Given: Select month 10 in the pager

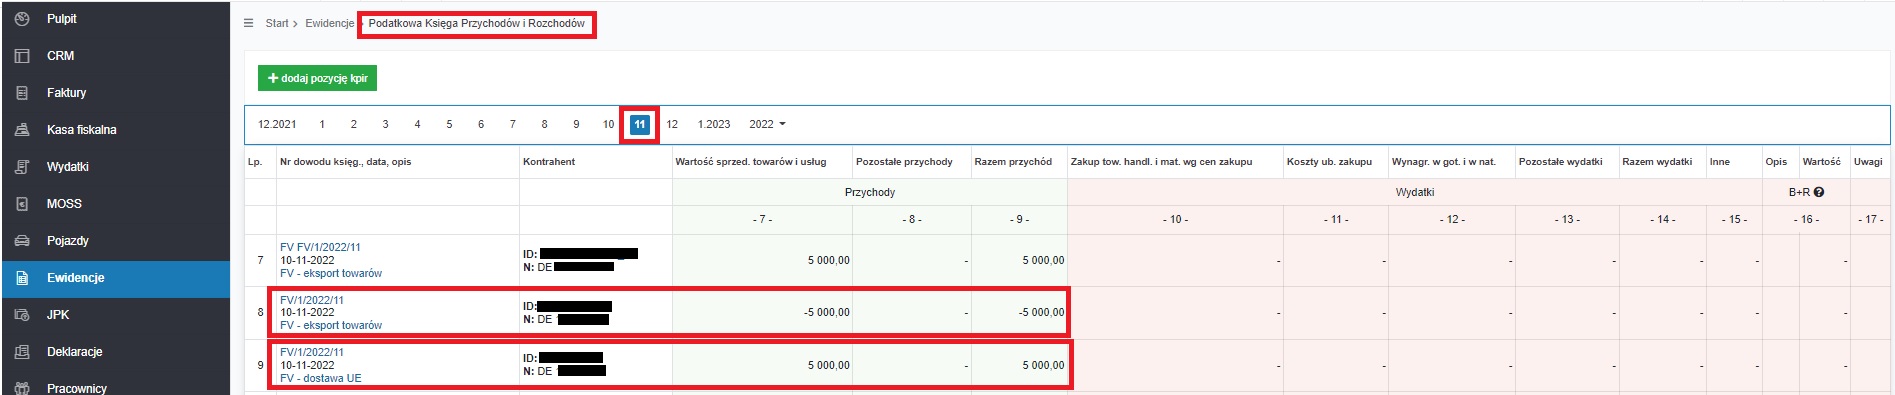Looking at the screenshot, I should [608, 124].
